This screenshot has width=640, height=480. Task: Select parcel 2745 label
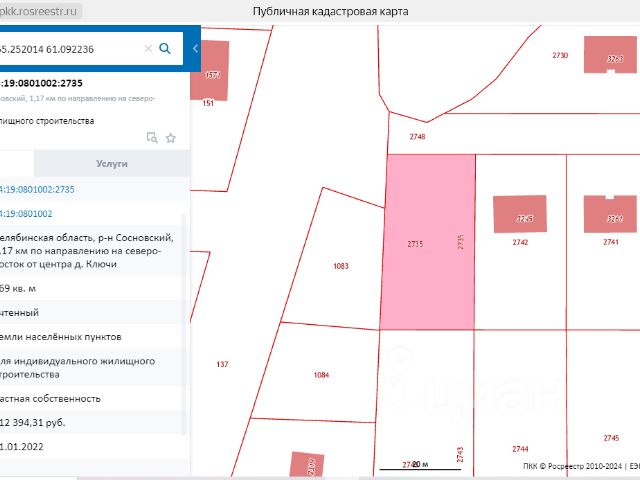(611, 438)
